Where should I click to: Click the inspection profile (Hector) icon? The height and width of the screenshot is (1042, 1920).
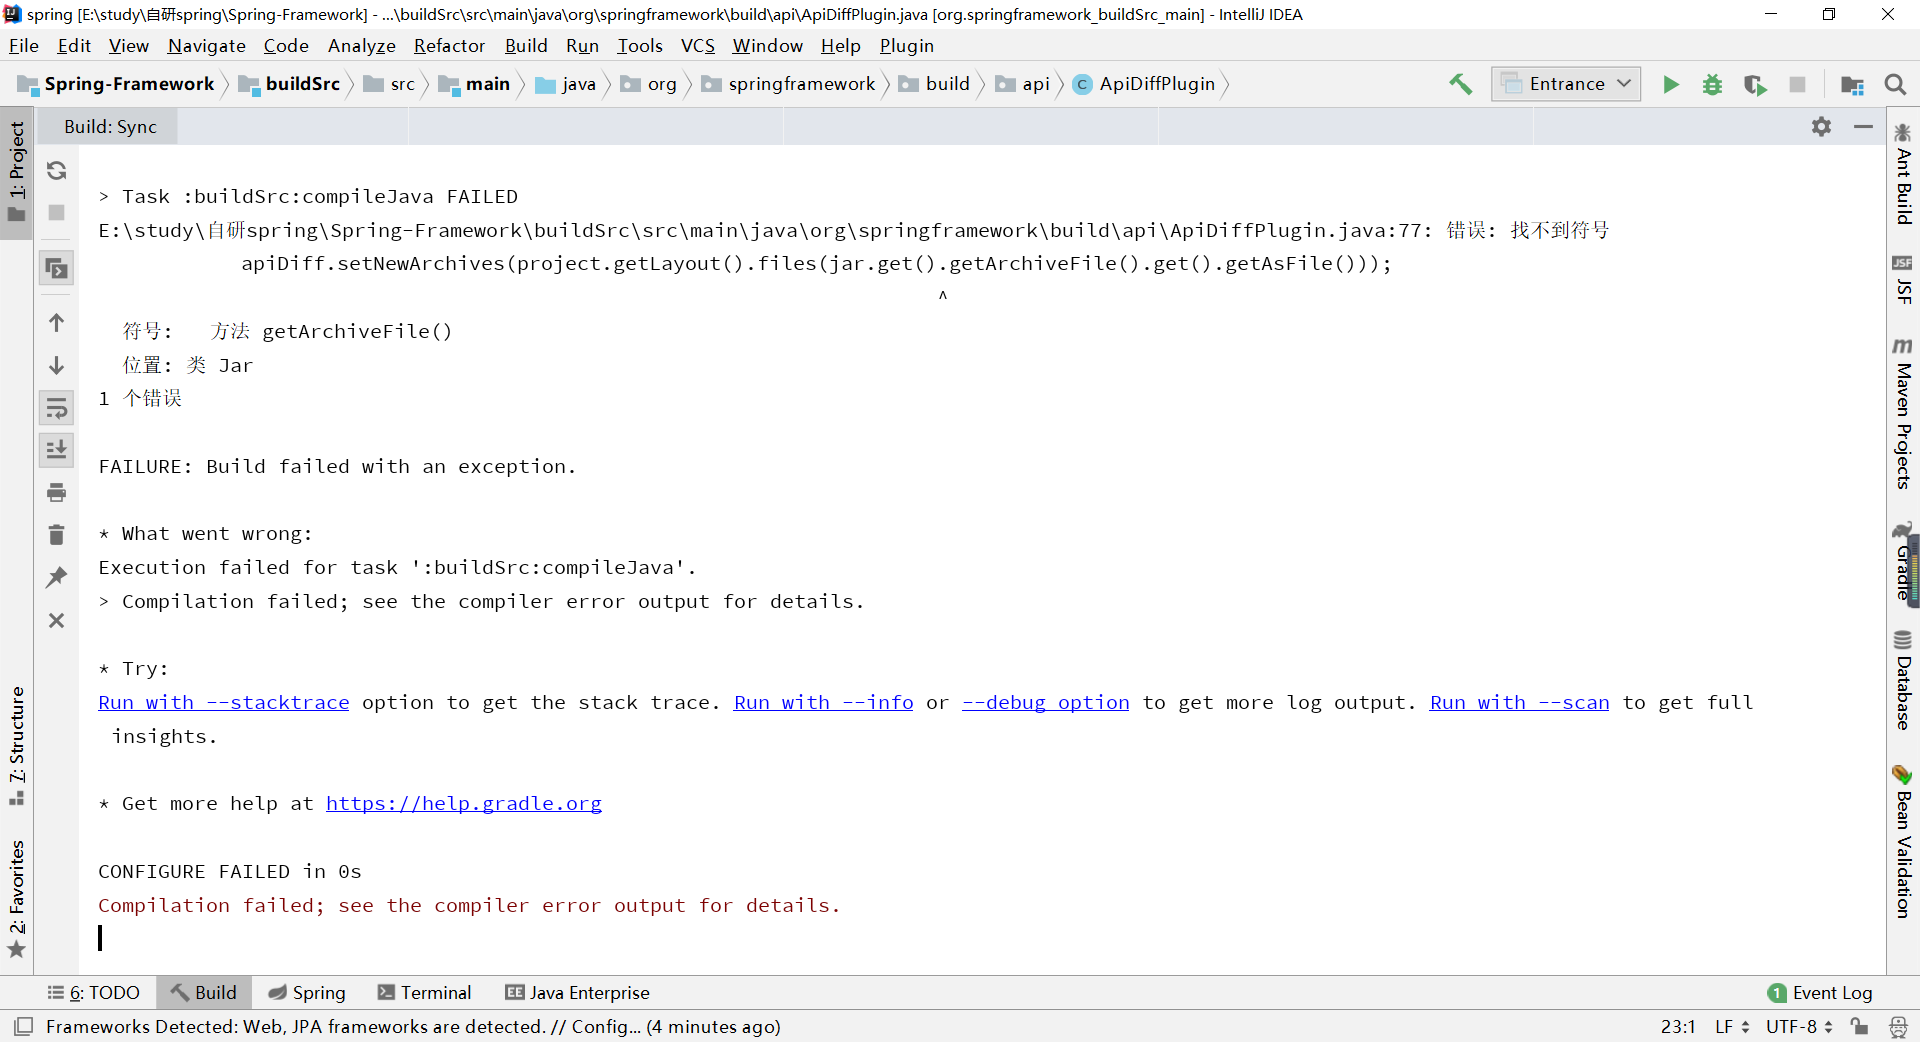click(x=1898, y=1026)
